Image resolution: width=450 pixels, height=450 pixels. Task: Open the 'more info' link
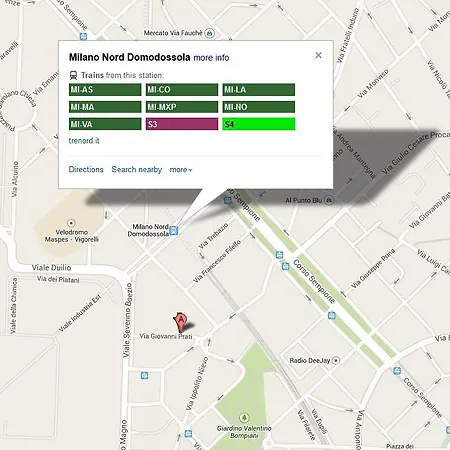click(211, 58)
